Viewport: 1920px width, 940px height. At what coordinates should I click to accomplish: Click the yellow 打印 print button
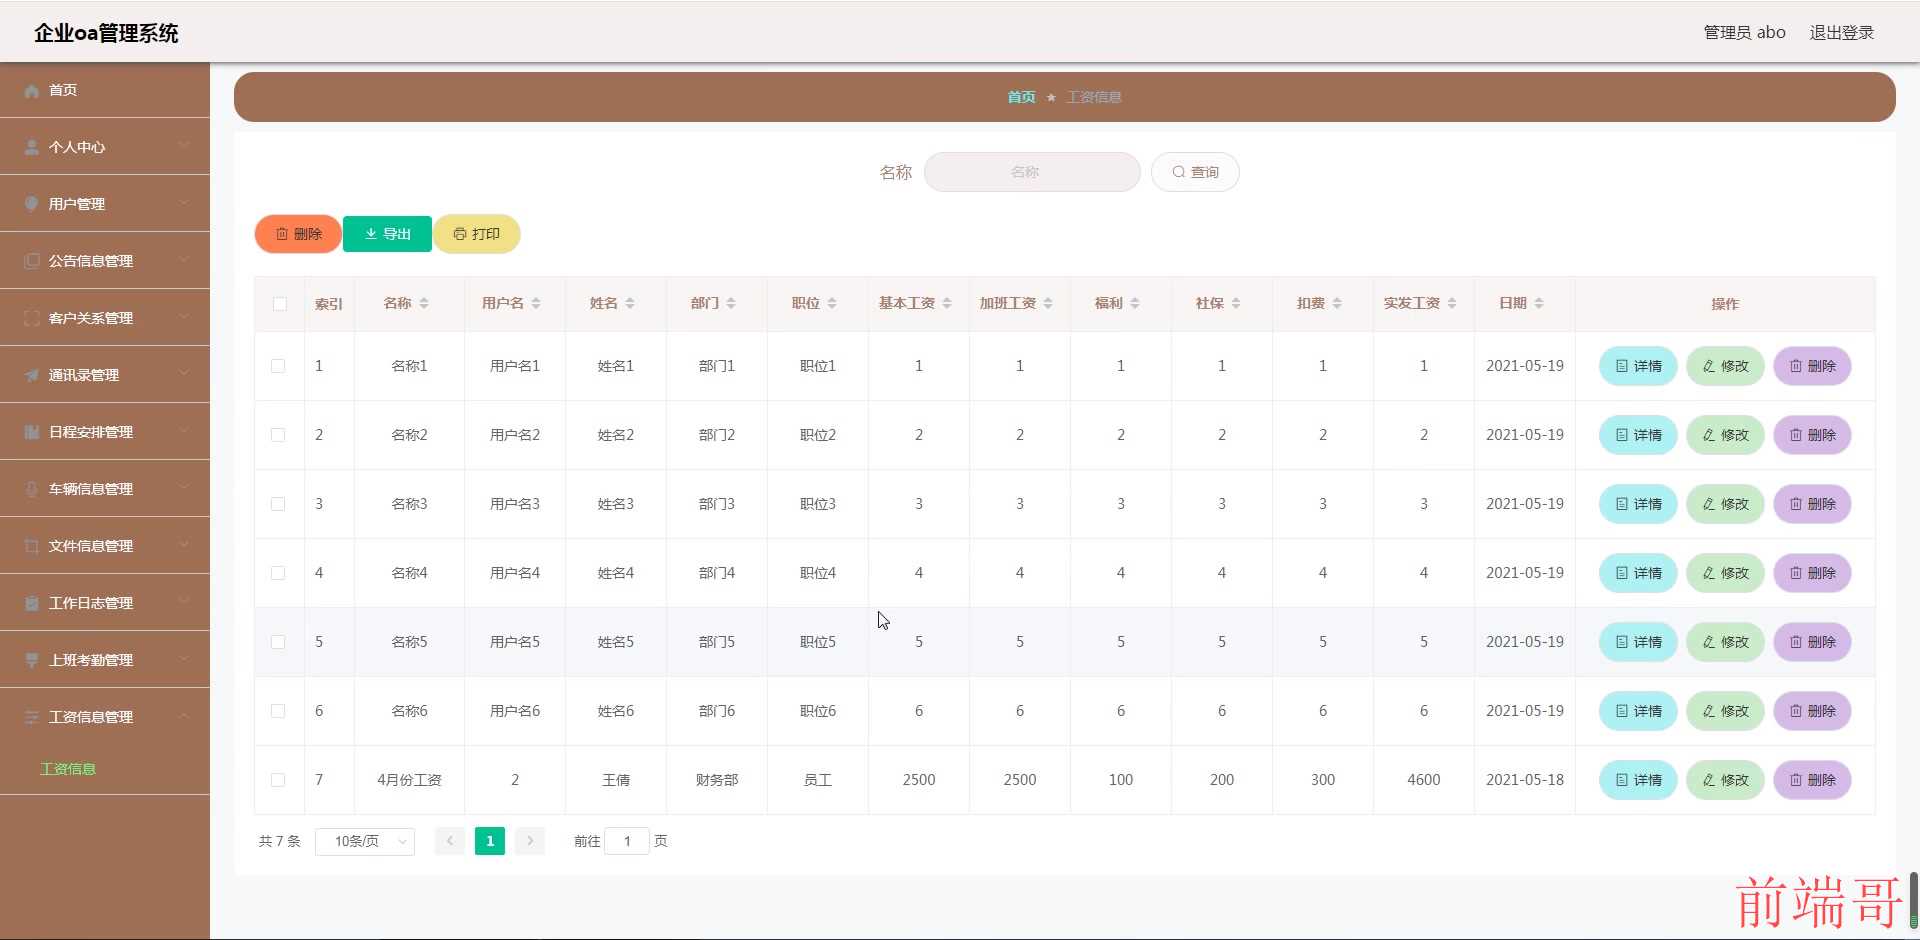point(476,234)
